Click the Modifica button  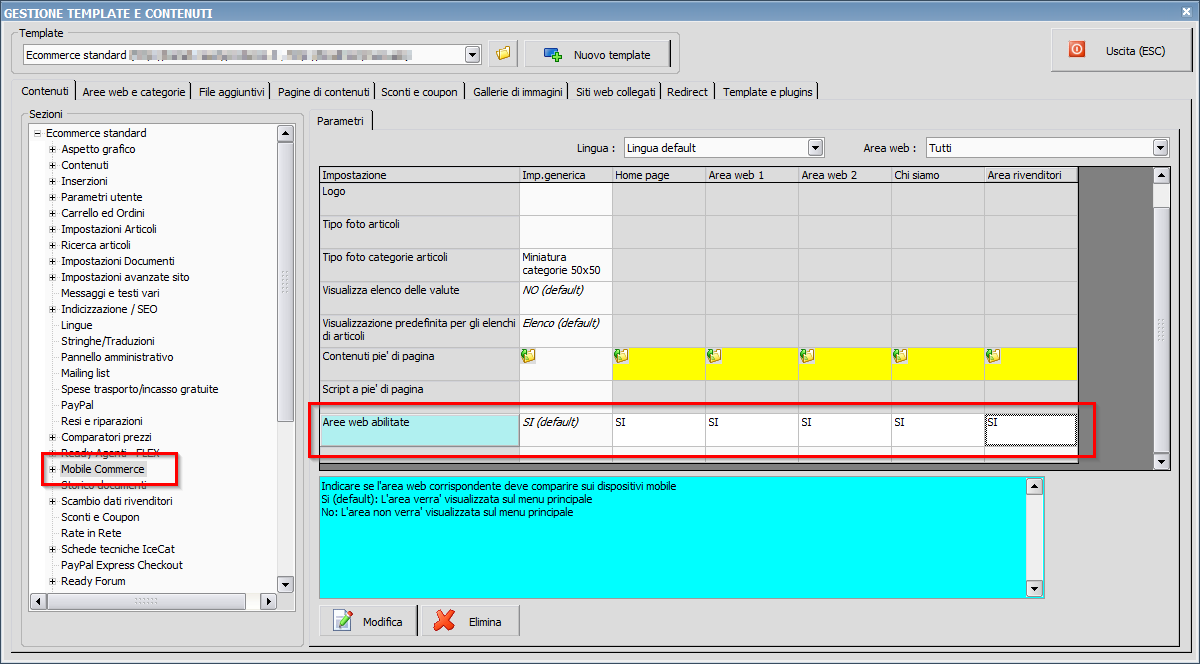(x=370, y=621)
